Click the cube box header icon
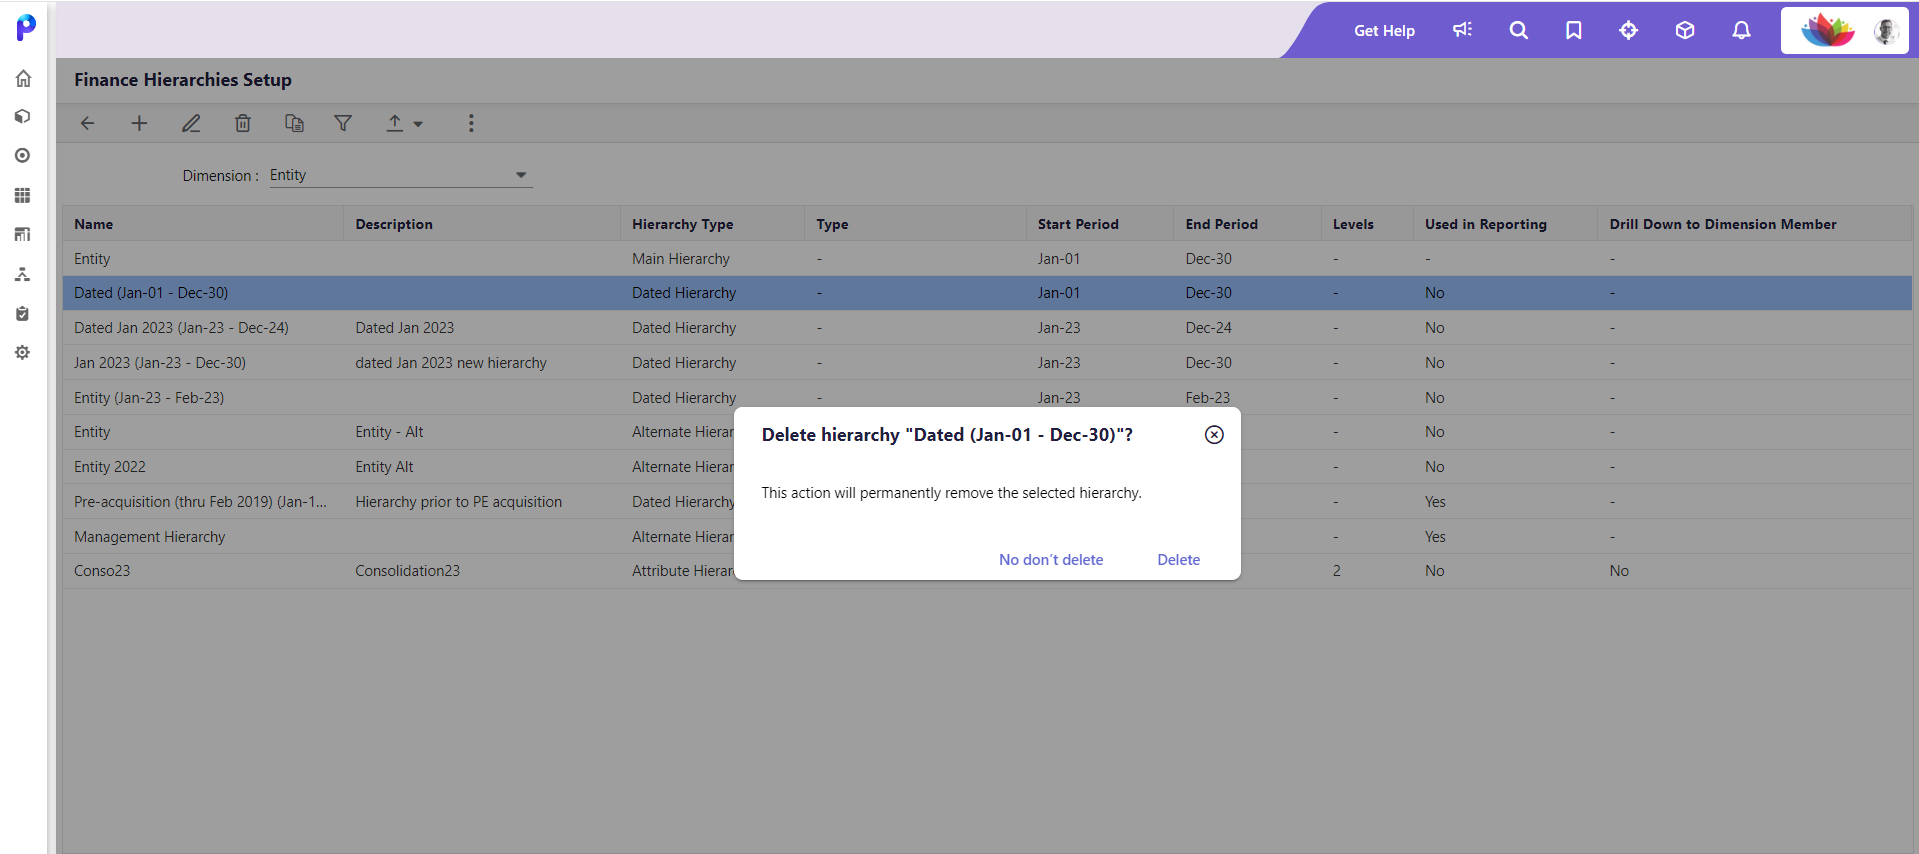 [1685, 30]
